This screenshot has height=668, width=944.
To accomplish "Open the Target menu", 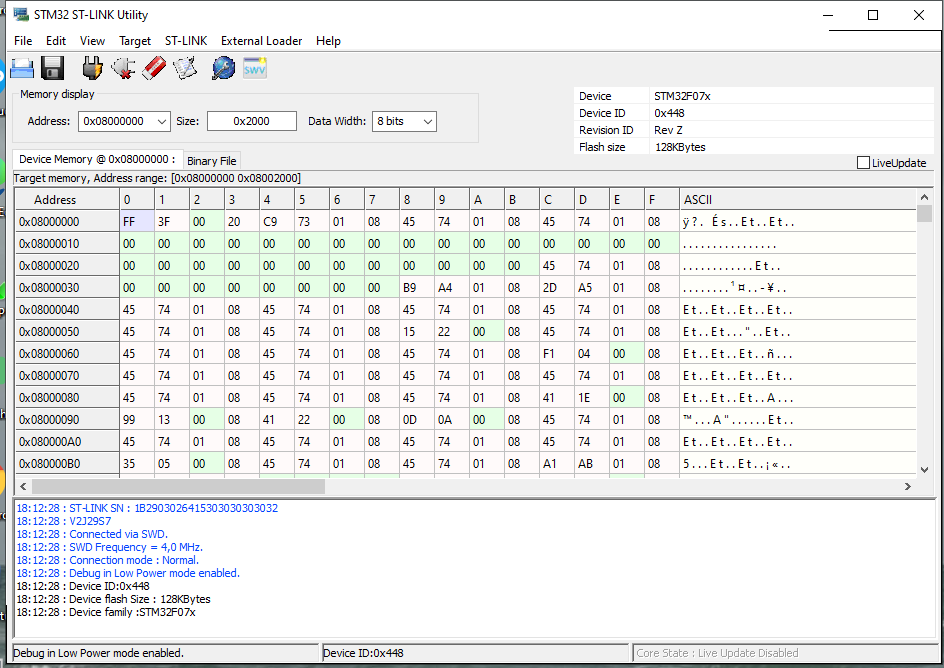I will (135, 41).
